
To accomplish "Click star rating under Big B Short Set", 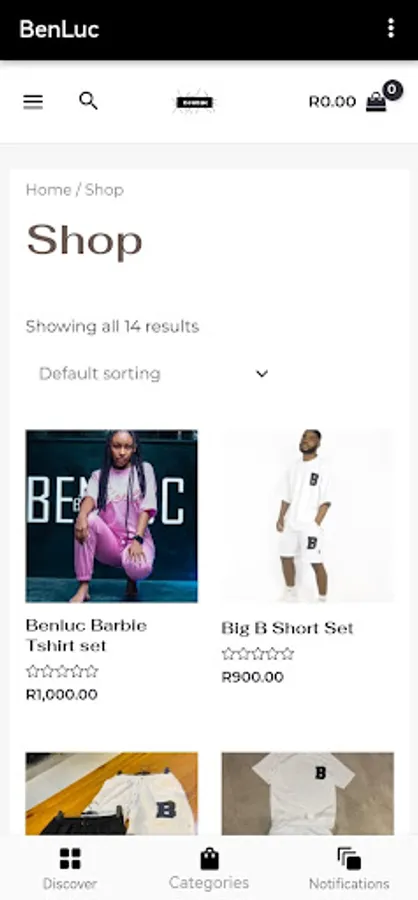I will [258, 654].
